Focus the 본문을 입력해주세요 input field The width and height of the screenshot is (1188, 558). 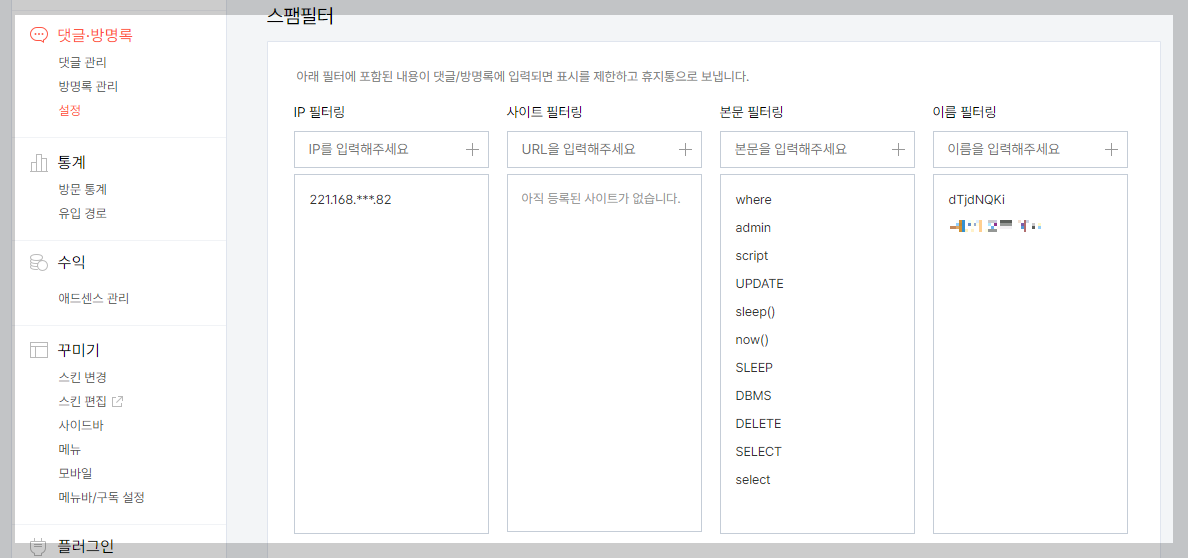(818, 149)
